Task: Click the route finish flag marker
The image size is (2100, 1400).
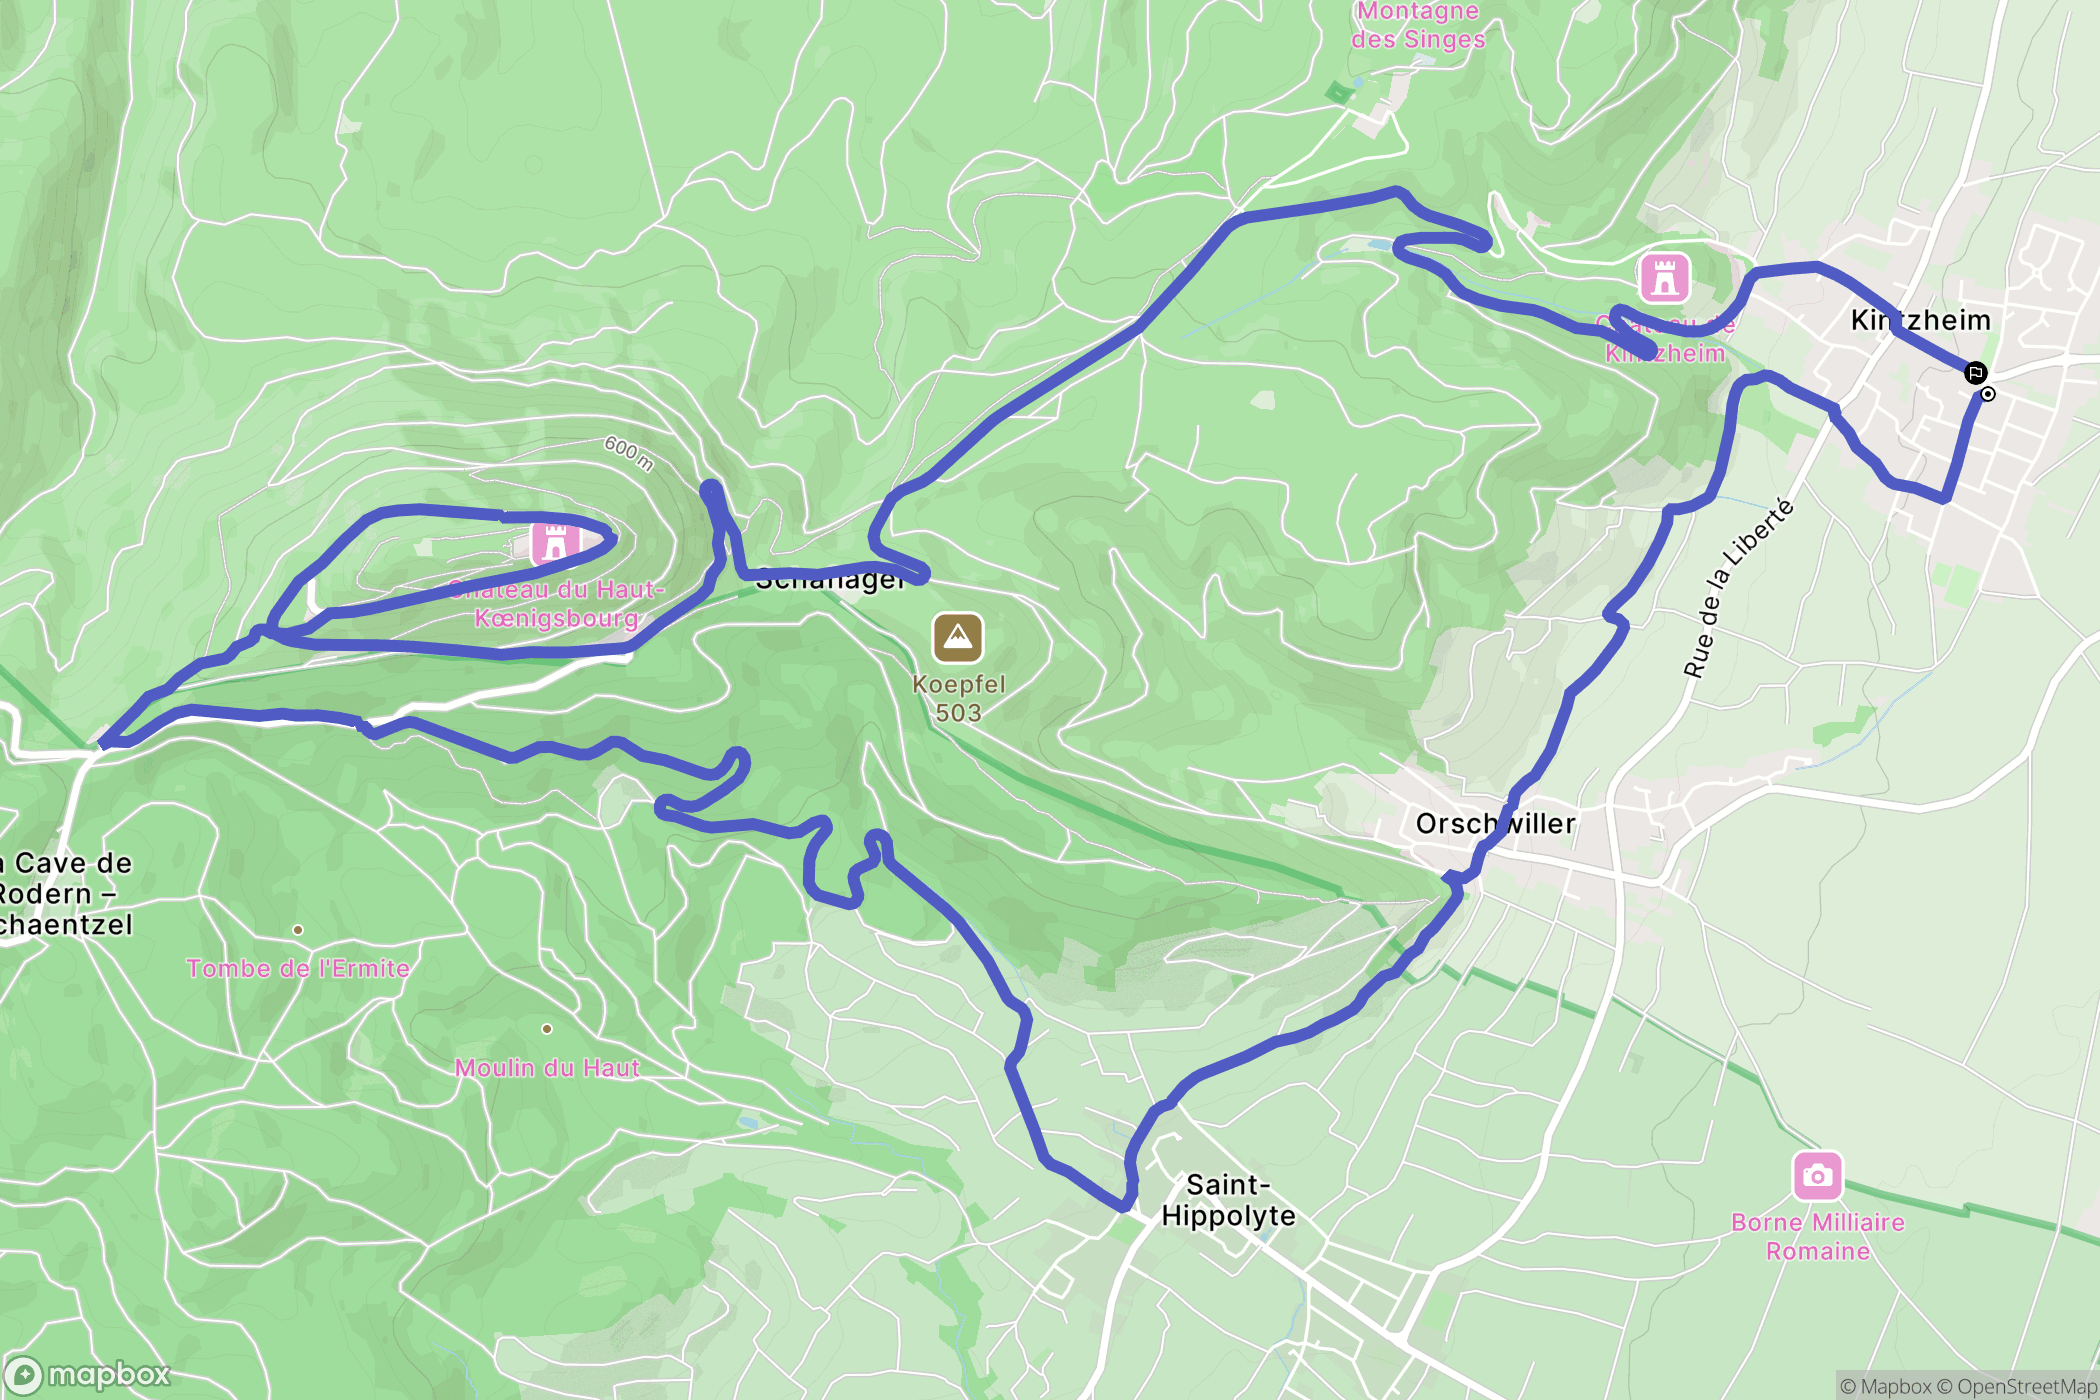Action: 1975,373
